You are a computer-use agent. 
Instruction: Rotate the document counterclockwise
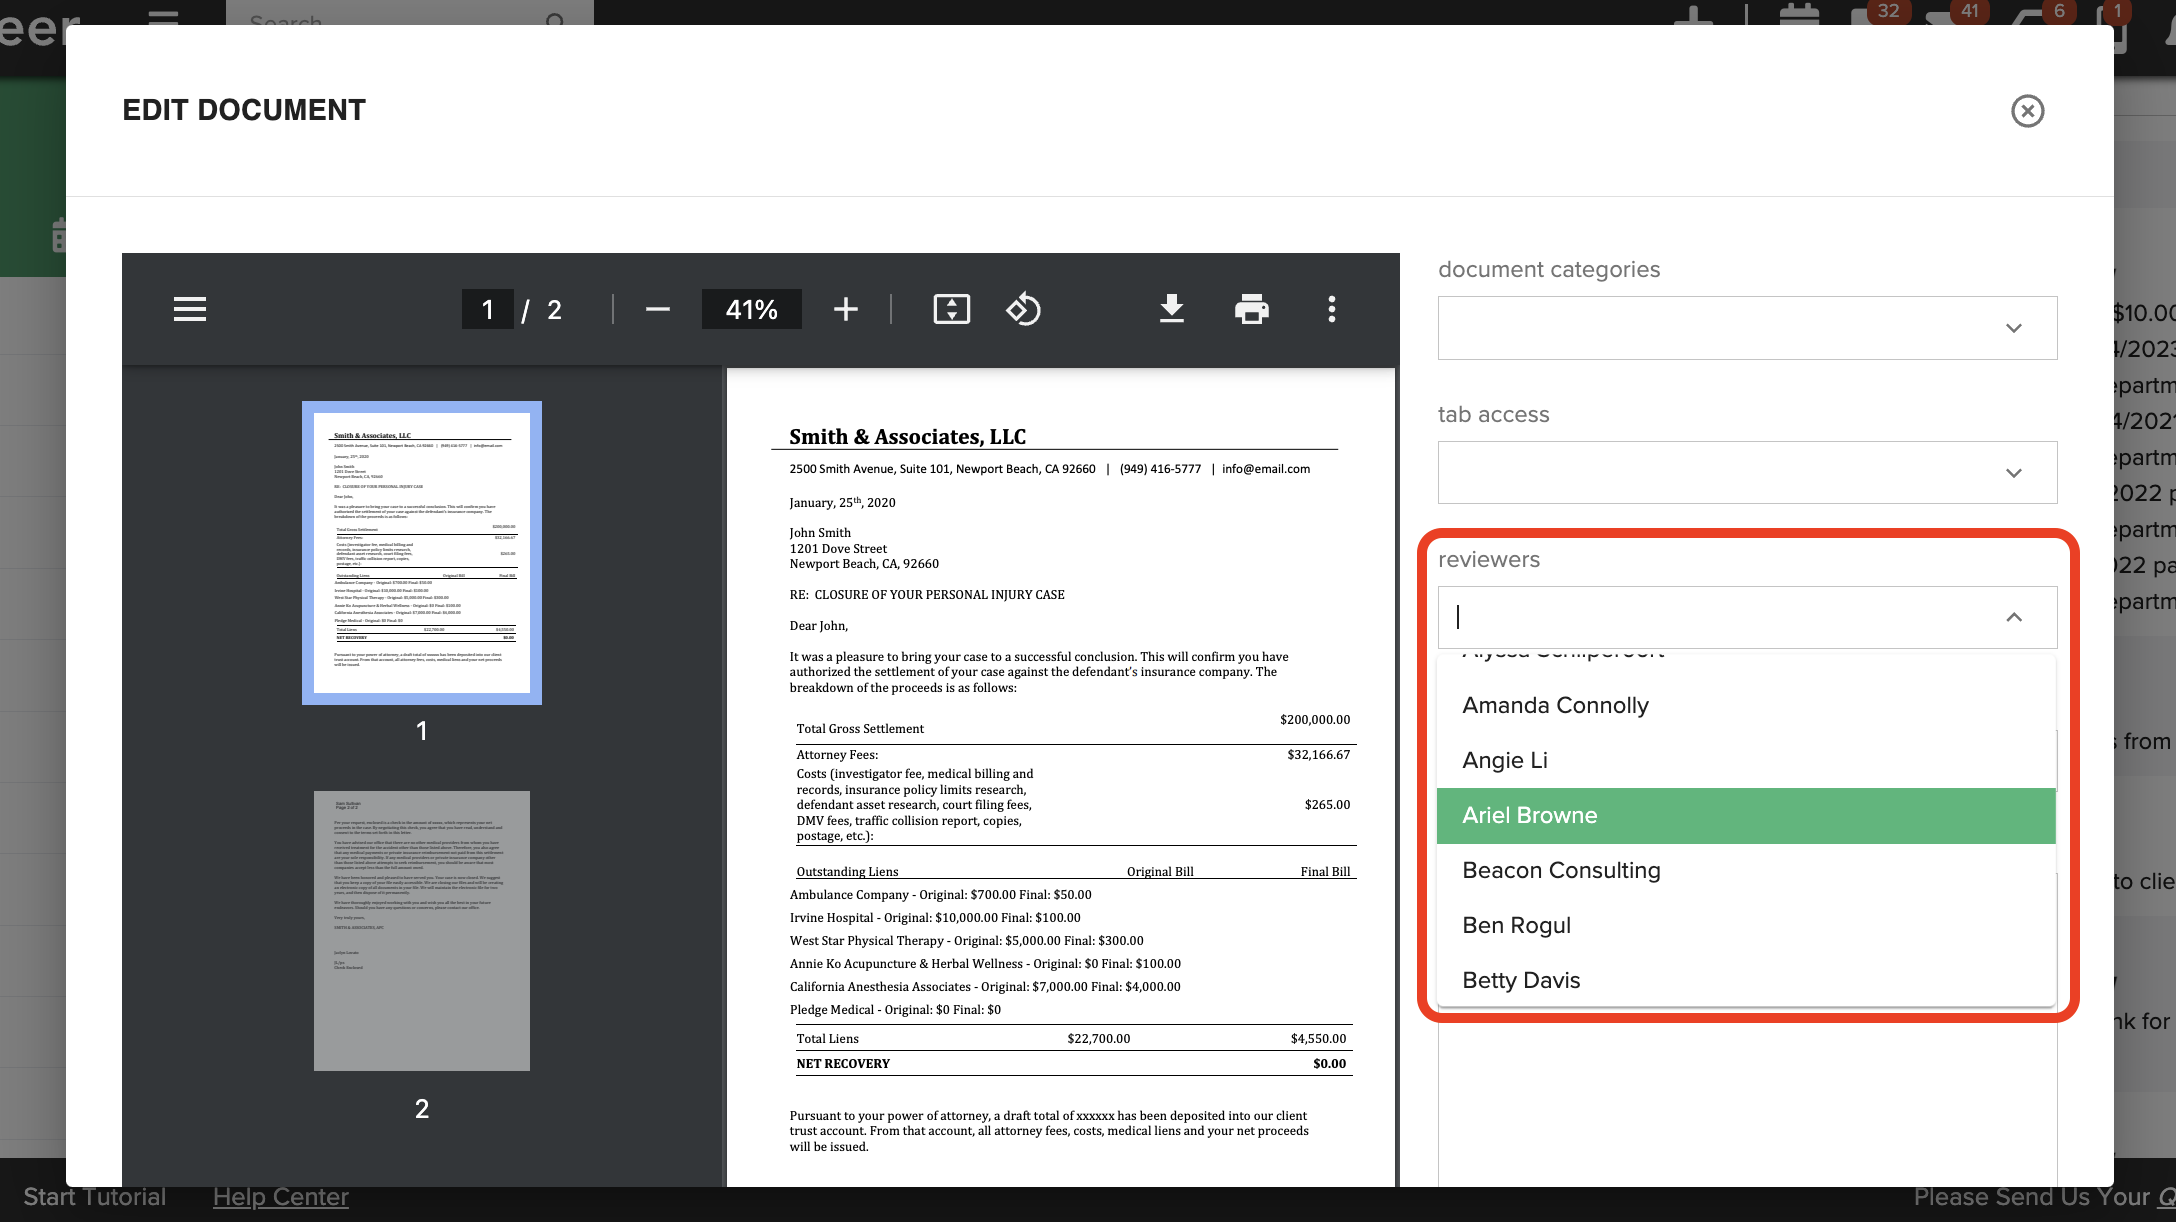(1023, 309)
